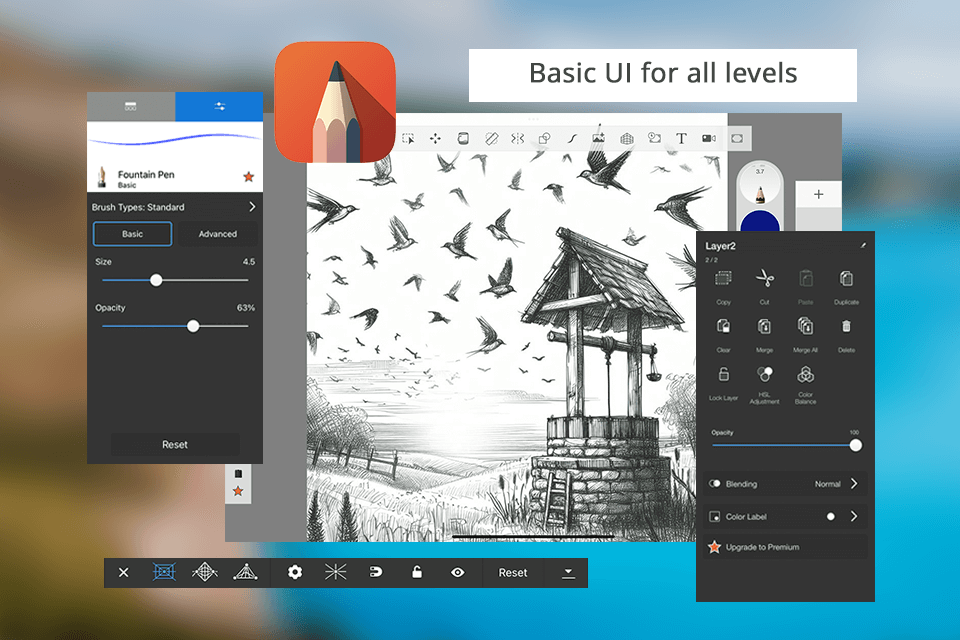
Task: Toggle perspective guide visibility eye
Action: coord(457,572)
